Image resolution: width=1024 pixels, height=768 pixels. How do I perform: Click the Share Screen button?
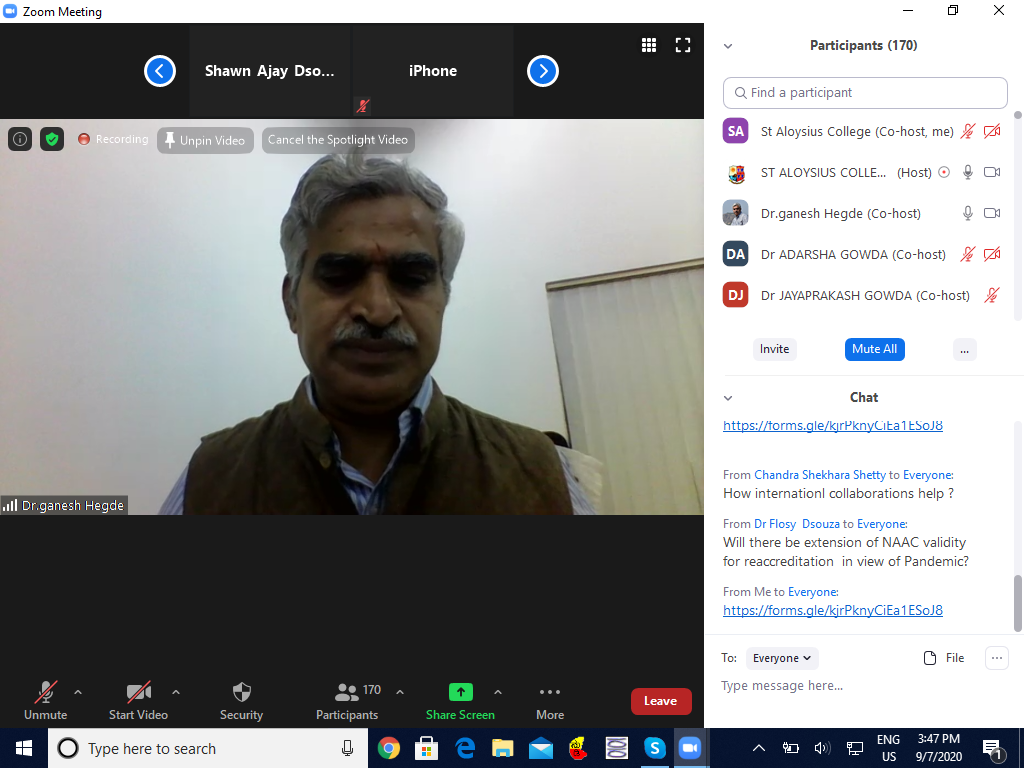pyautogui.click(x=460, y=701)
